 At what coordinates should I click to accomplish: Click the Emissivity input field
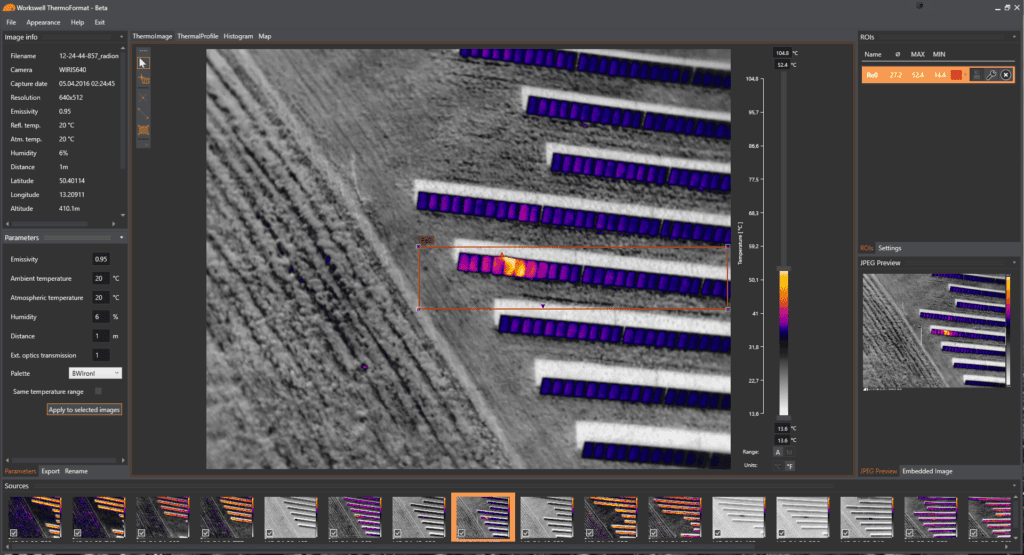(101, 259)
